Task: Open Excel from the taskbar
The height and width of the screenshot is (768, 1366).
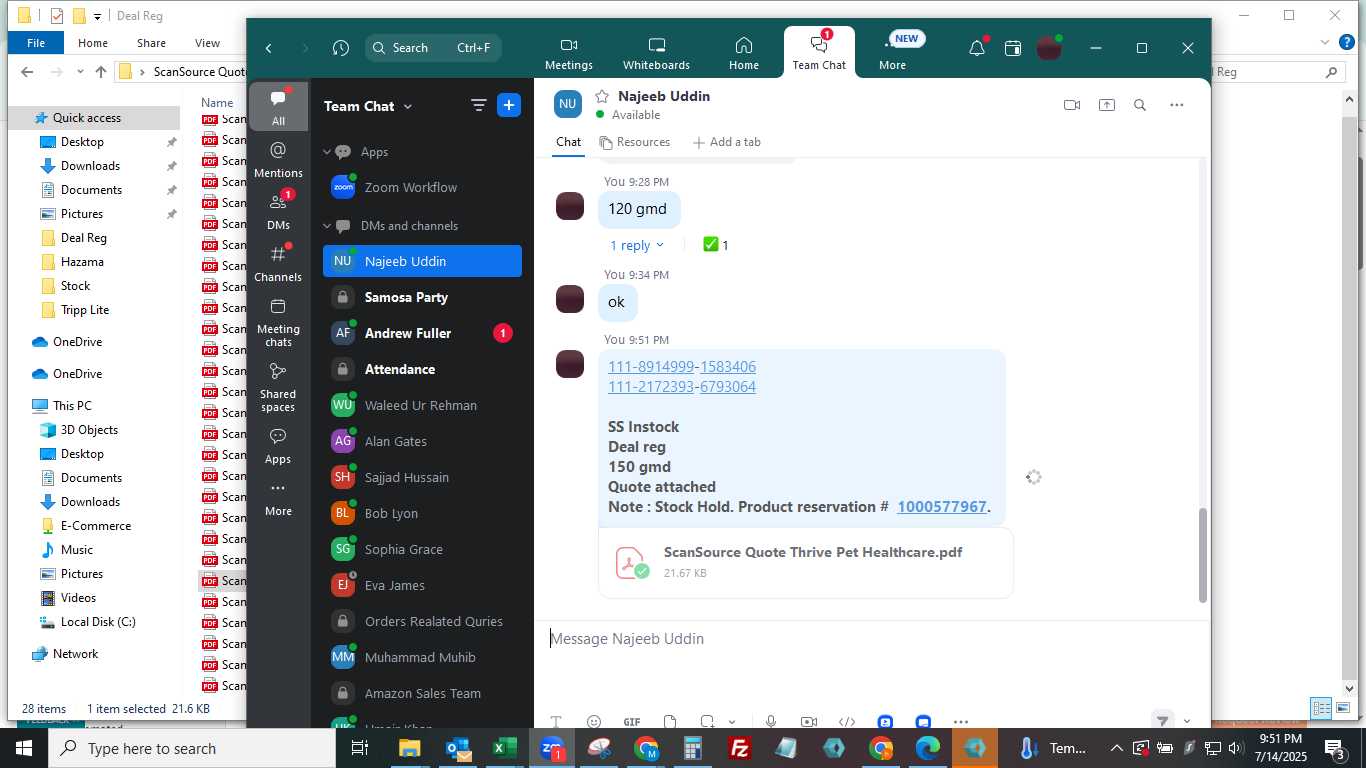Action: (x=504, y=748)
